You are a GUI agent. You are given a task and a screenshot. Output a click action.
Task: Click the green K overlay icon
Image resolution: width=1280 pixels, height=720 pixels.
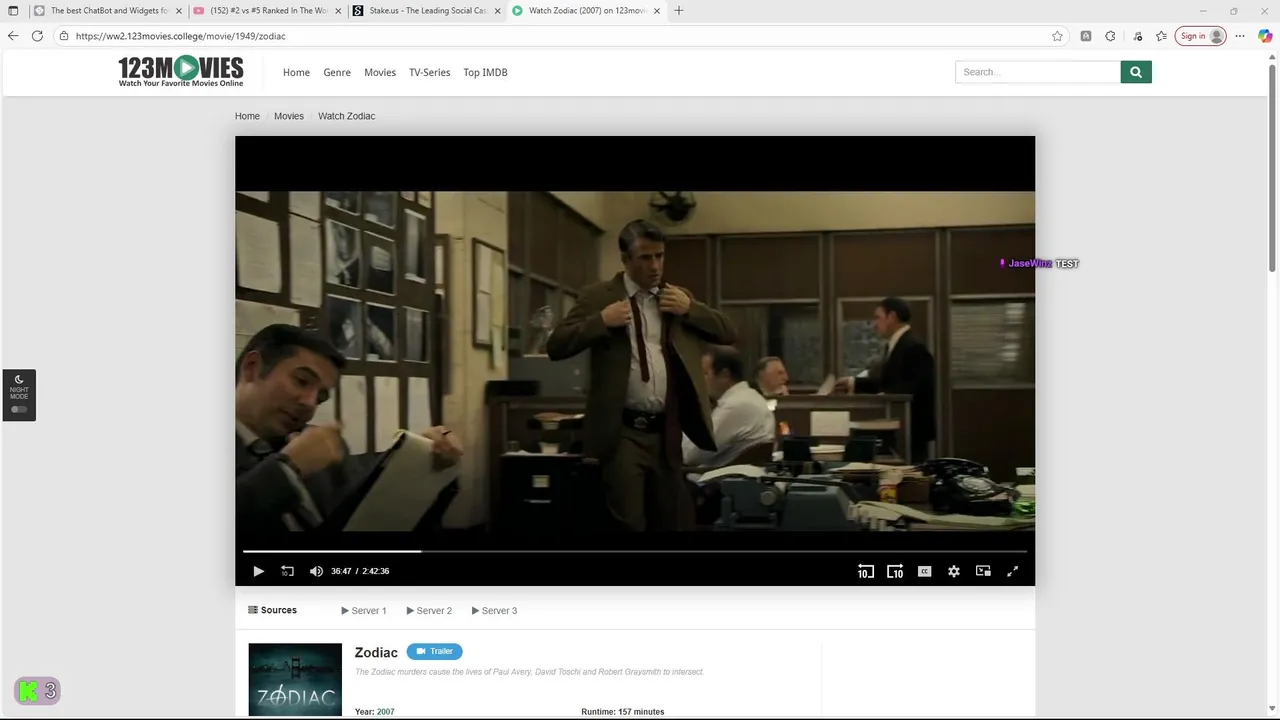28,691
